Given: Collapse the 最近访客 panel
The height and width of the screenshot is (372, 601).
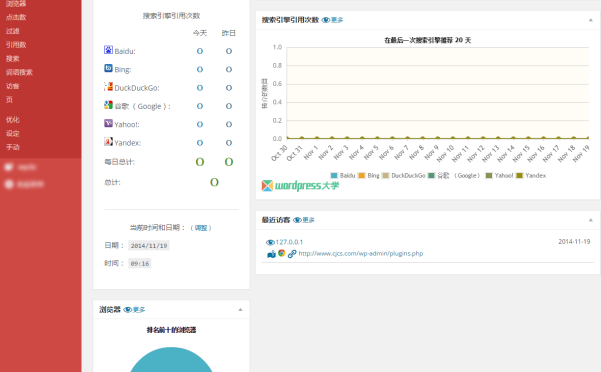Looking at the screenshot, I should click(x=591, y=220).
